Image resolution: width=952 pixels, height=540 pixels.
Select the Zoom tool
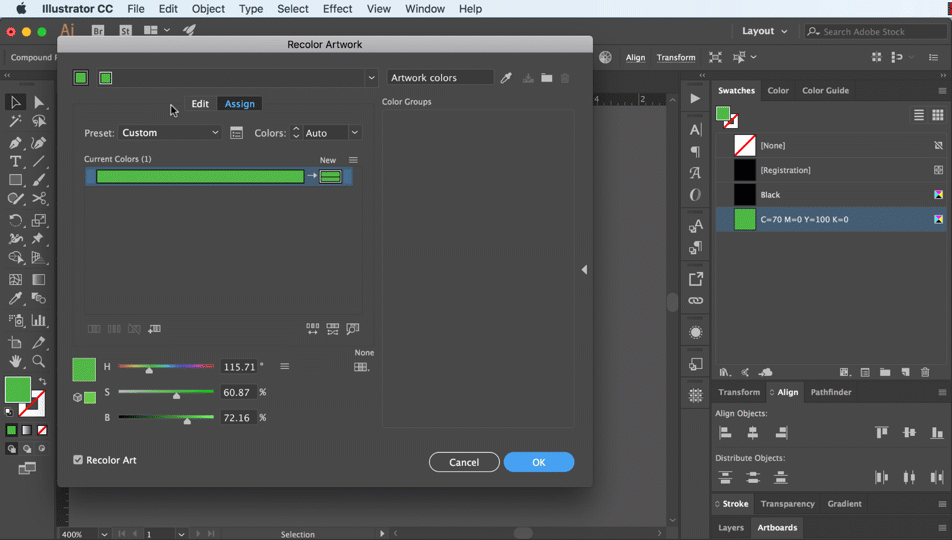pyautogui.click(x=39, y=362)
